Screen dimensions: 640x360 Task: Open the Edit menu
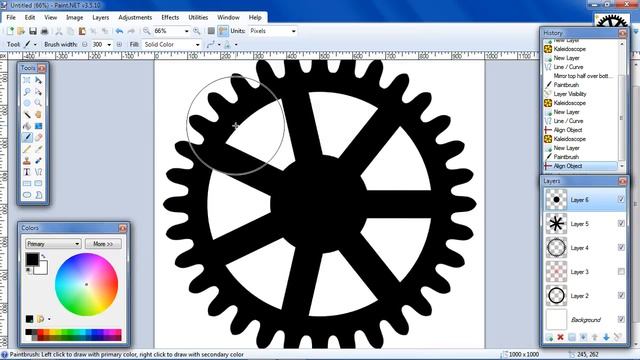[x=30, y=18]
